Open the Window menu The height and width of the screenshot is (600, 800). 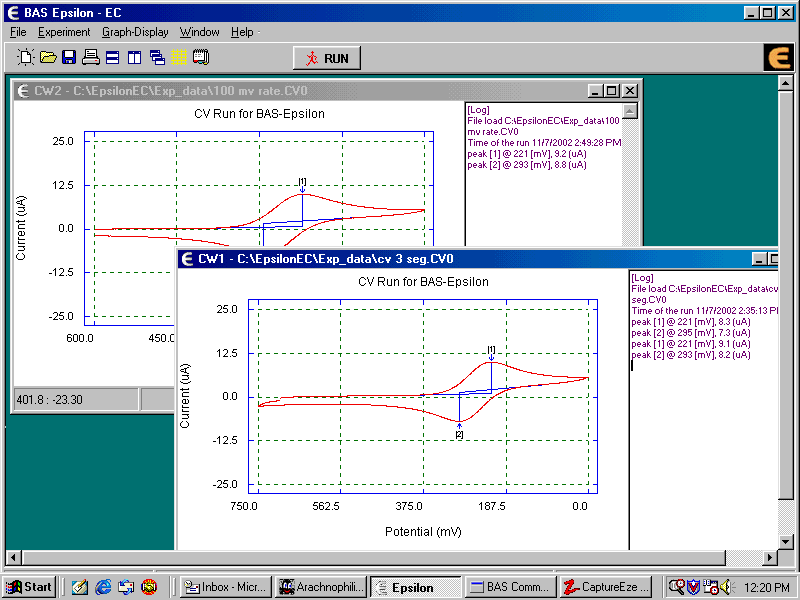pyautogui.click(x=199, y=32)
